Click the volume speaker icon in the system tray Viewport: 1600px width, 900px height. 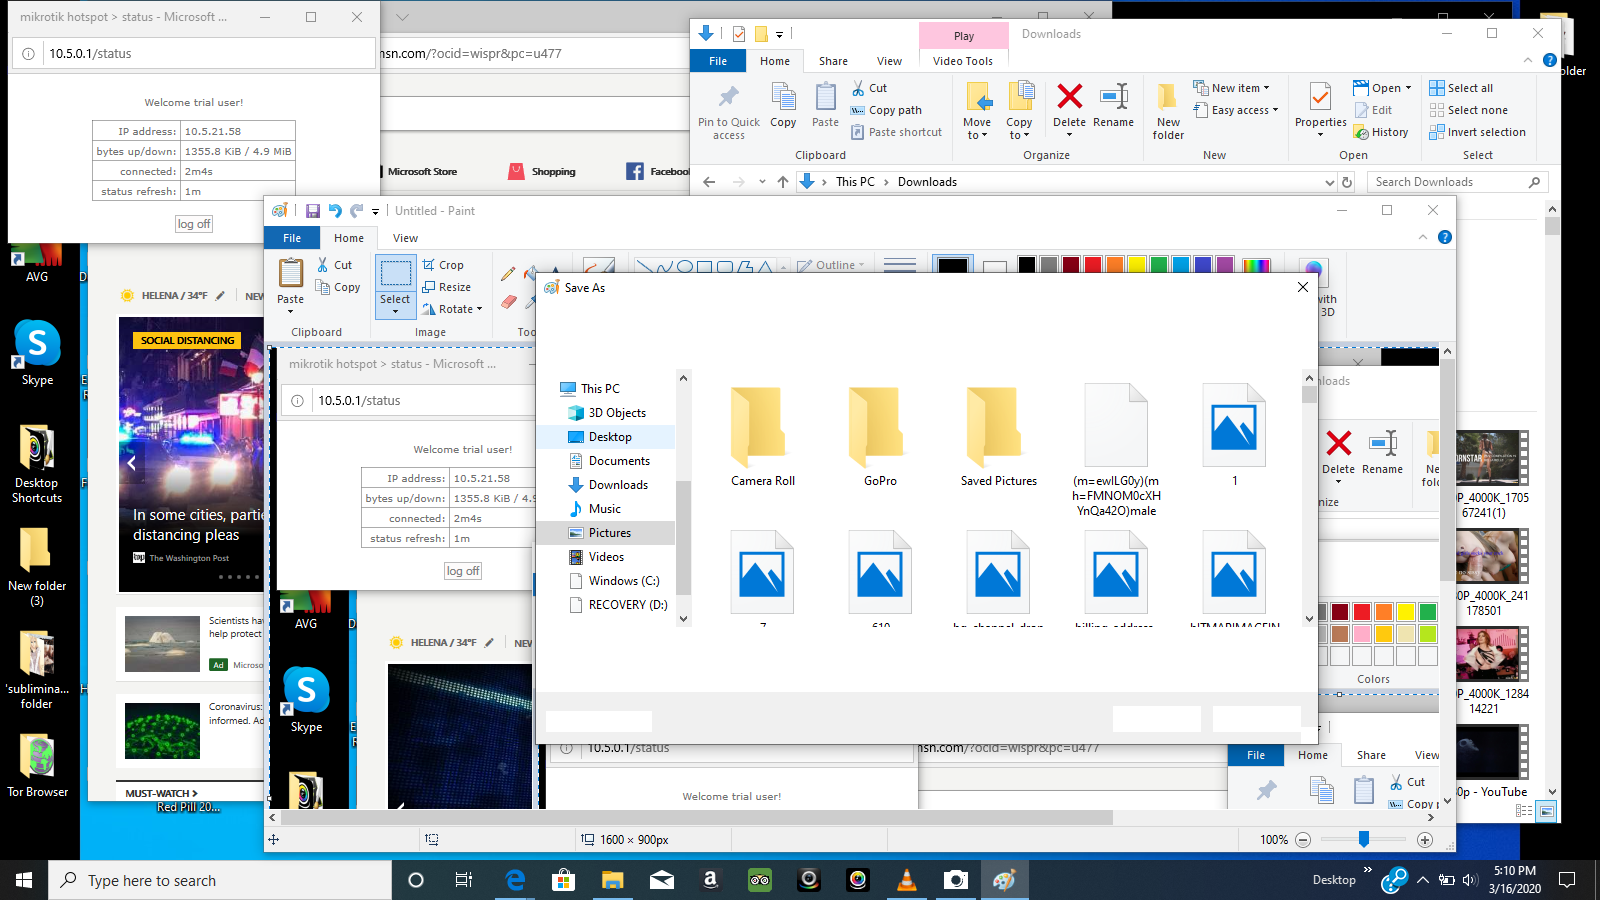(1469, 880)
